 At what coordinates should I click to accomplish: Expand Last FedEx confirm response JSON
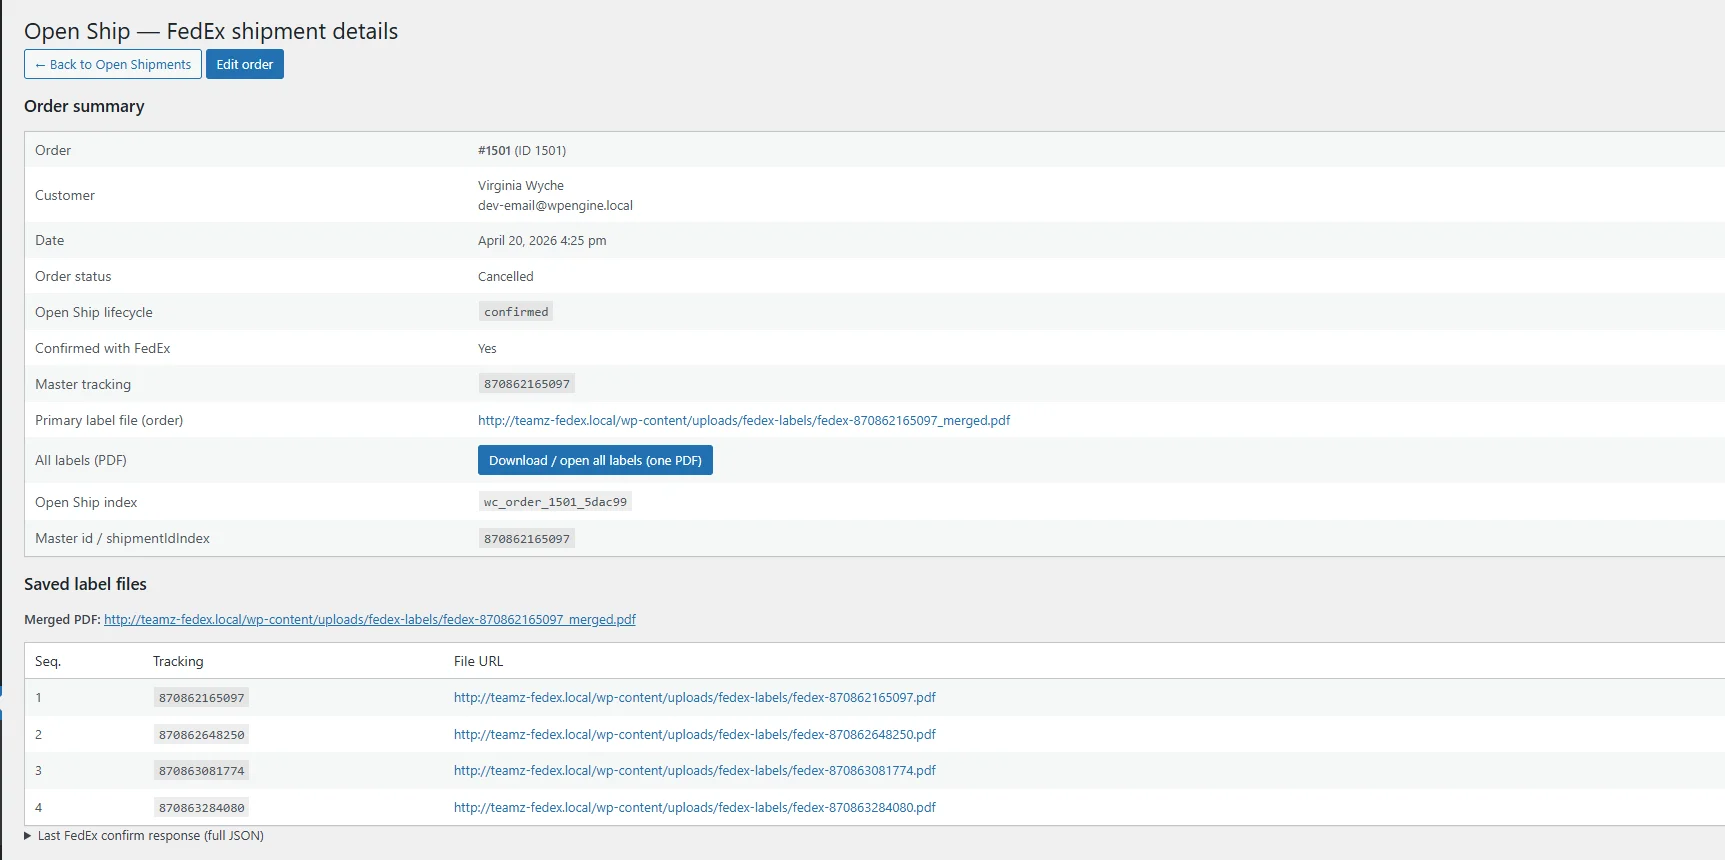click(144, 835)
